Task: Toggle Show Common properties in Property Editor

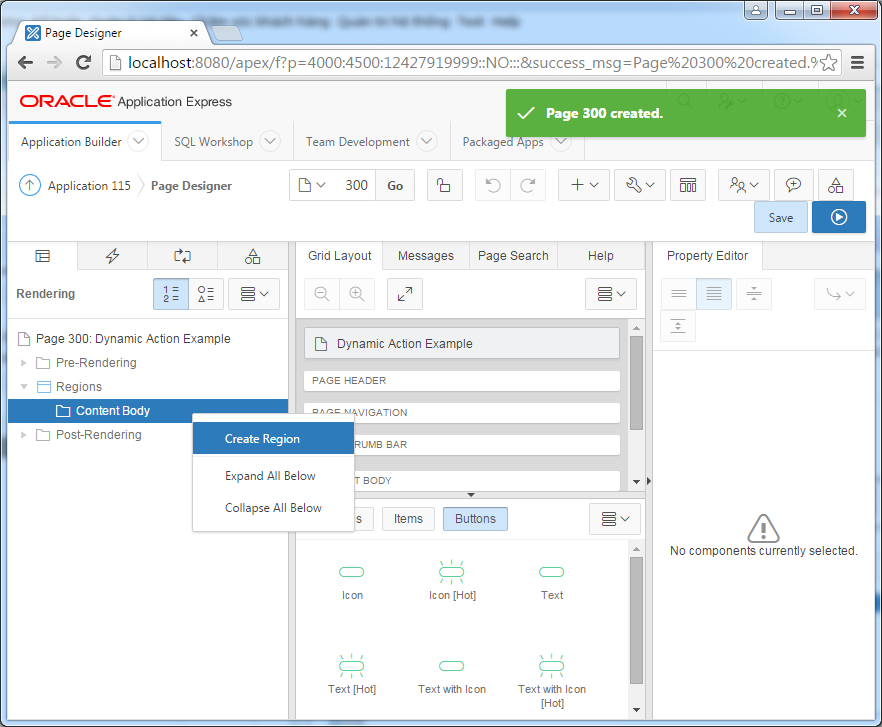Action: (x=679, y=294)
